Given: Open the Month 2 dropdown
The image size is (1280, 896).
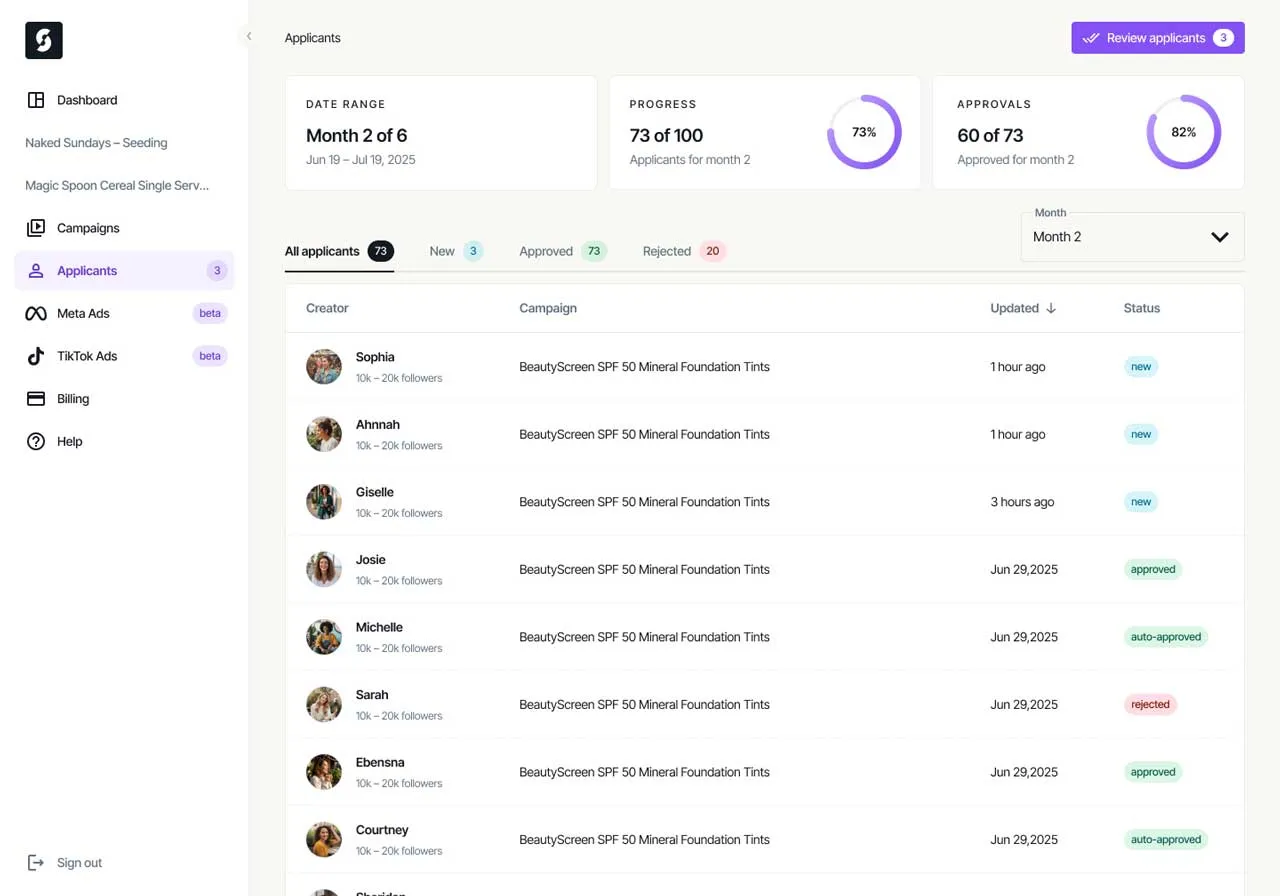Looking at the screenshot, I should click(1131, 236).
